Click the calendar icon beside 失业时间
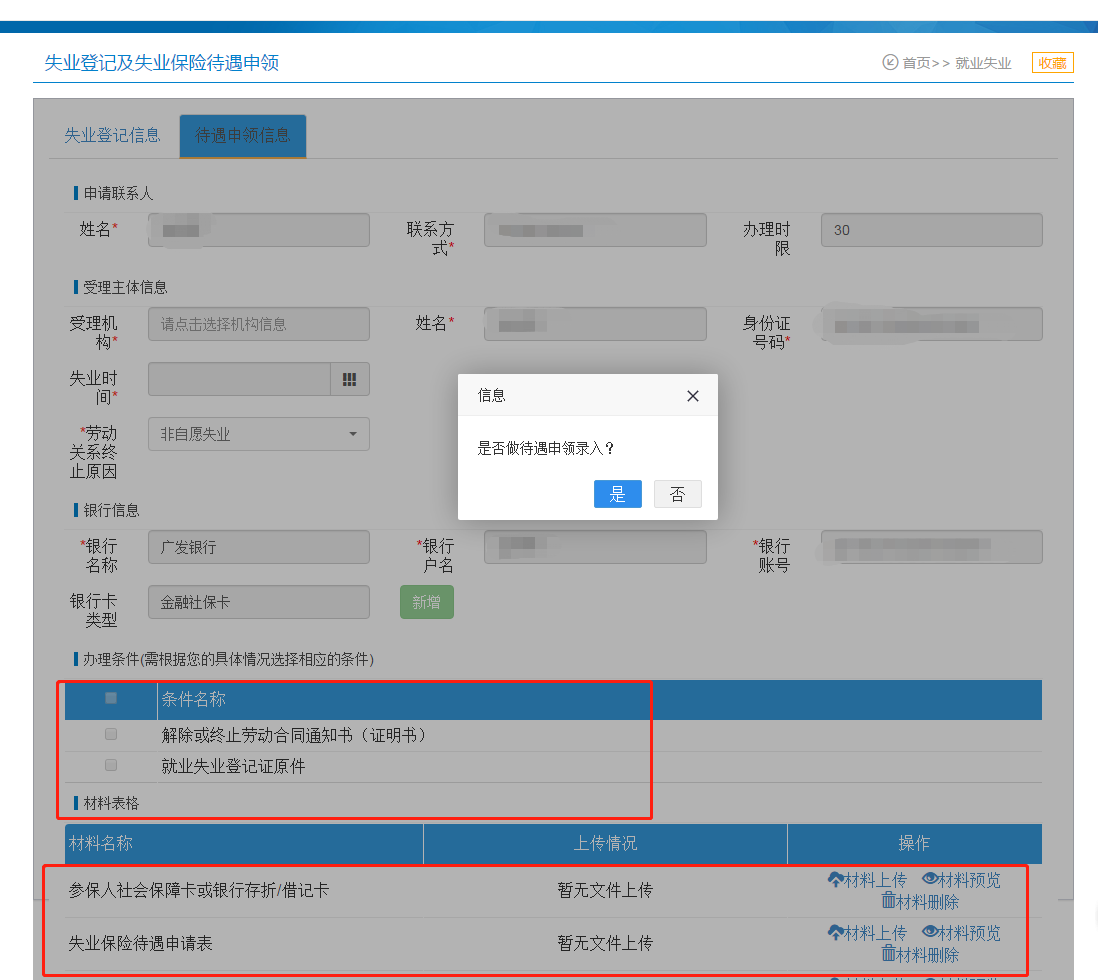 click(349, 379)
